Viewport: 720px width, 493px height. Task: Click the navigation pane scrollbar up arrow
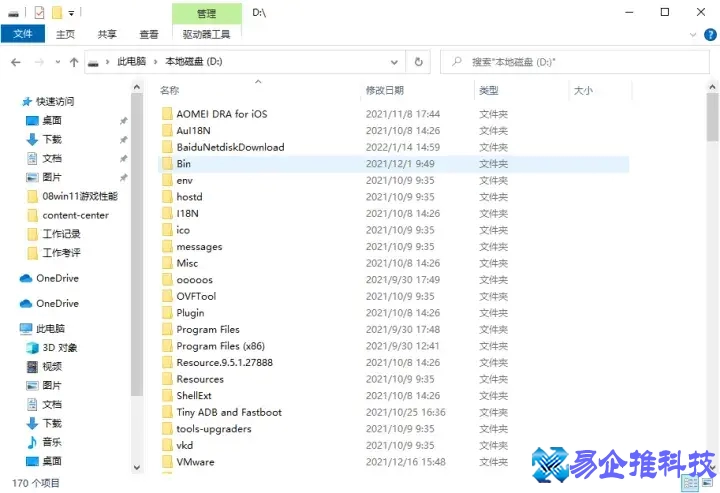point(137,86)
